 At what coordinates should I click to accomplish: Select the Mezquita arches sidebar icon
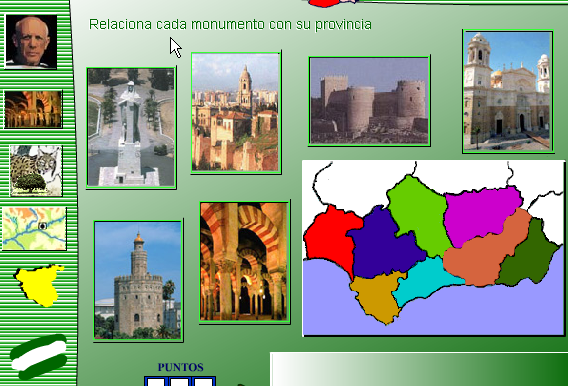(33, 109)
